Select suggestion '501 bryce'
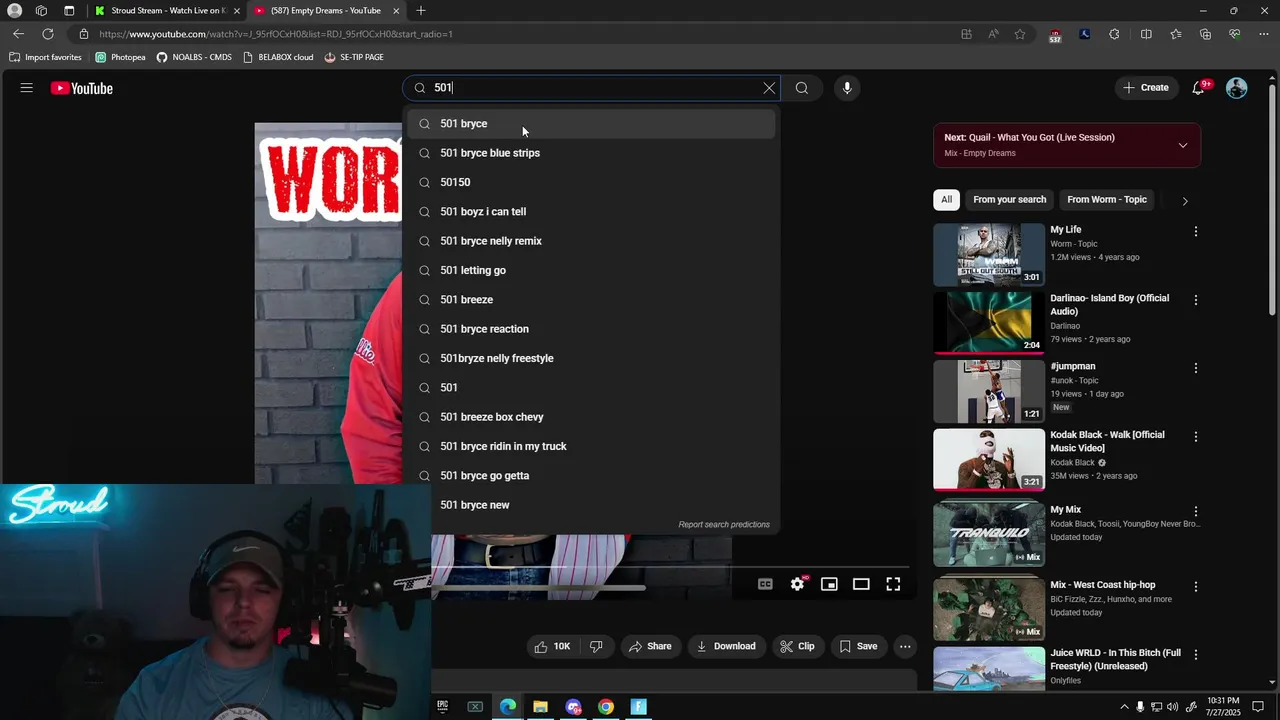 [x=591, y=124]
